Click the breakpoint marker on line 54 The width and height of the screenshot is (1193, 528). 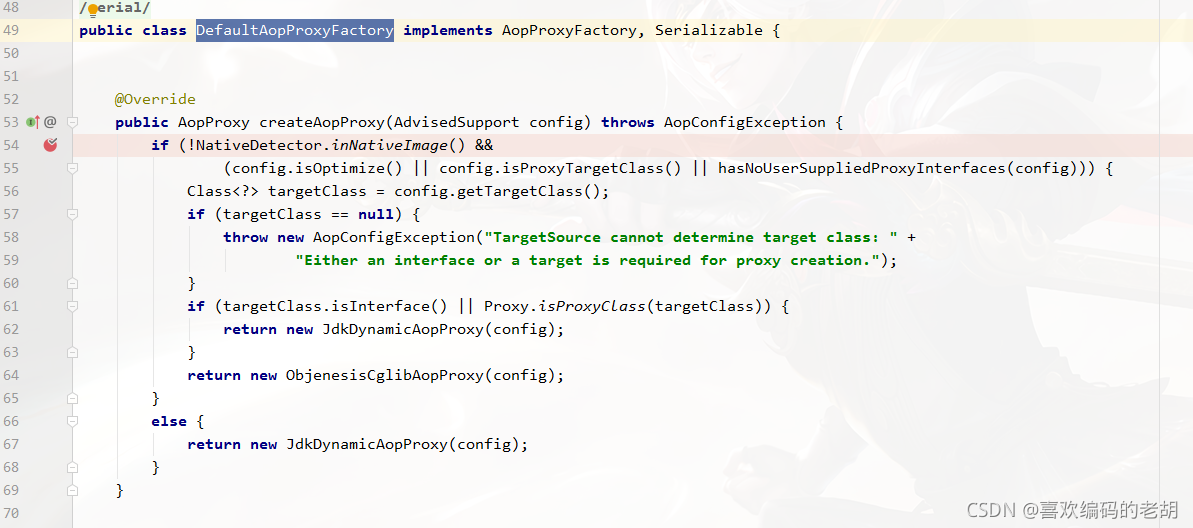pos(50,145)
